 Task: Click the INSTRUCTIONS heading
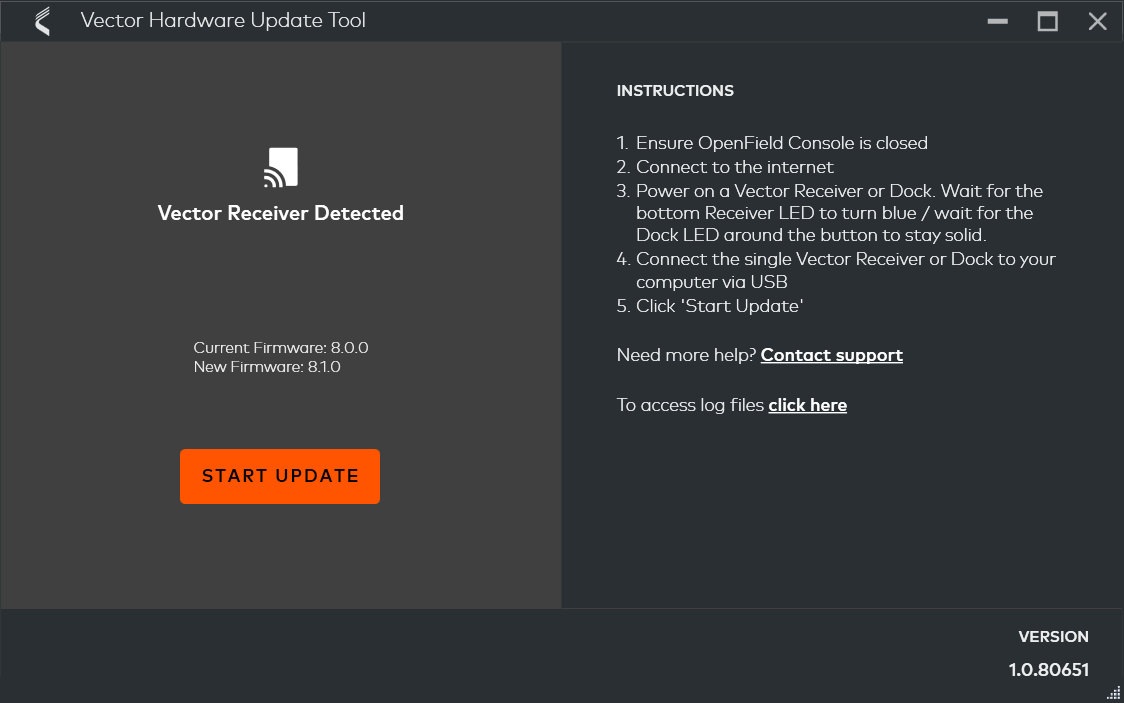point(675,91)
